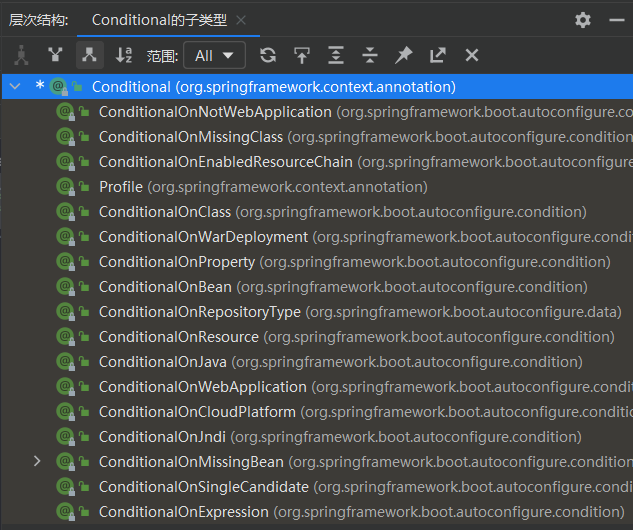Open hierarchy panel settings gear

(583, 20)
